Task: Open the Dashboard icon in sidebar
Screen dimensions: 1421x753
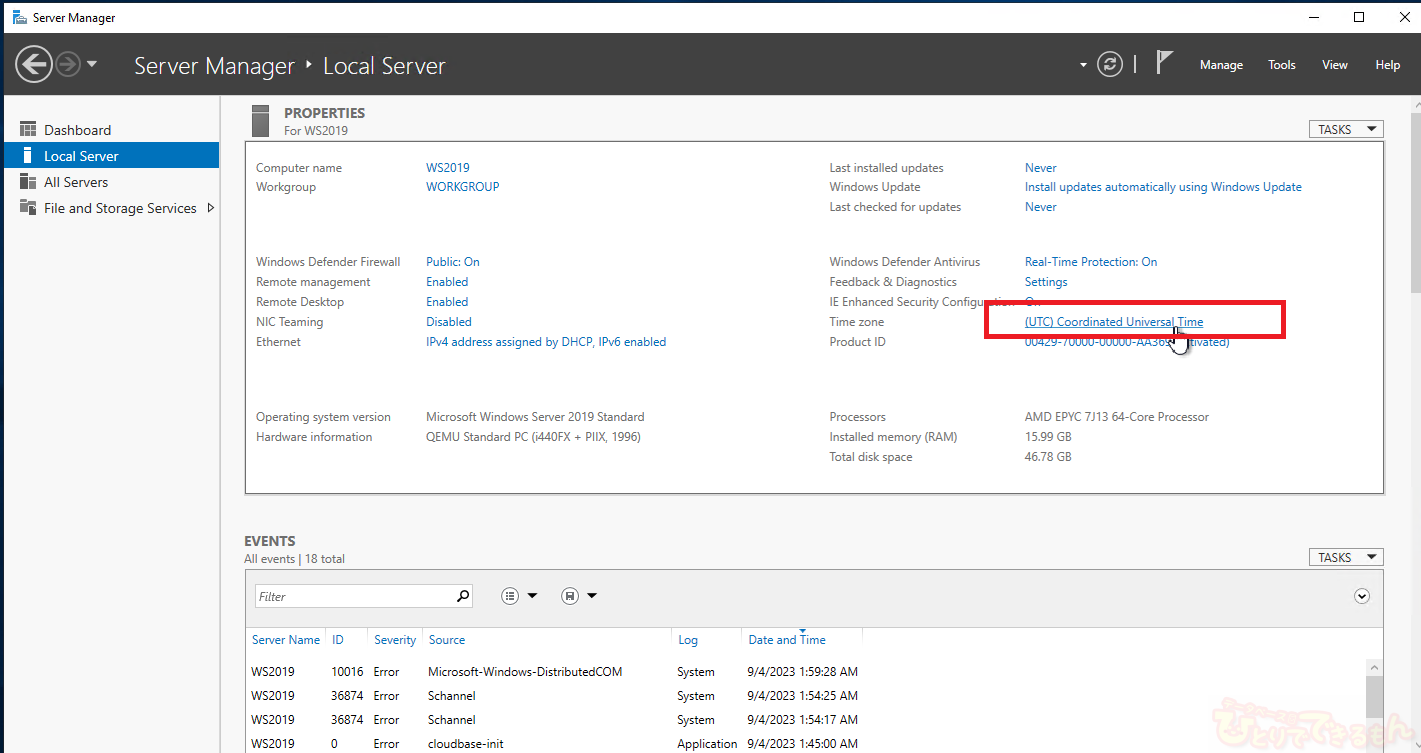Action: pyautogui.click(x=28, y=130)
